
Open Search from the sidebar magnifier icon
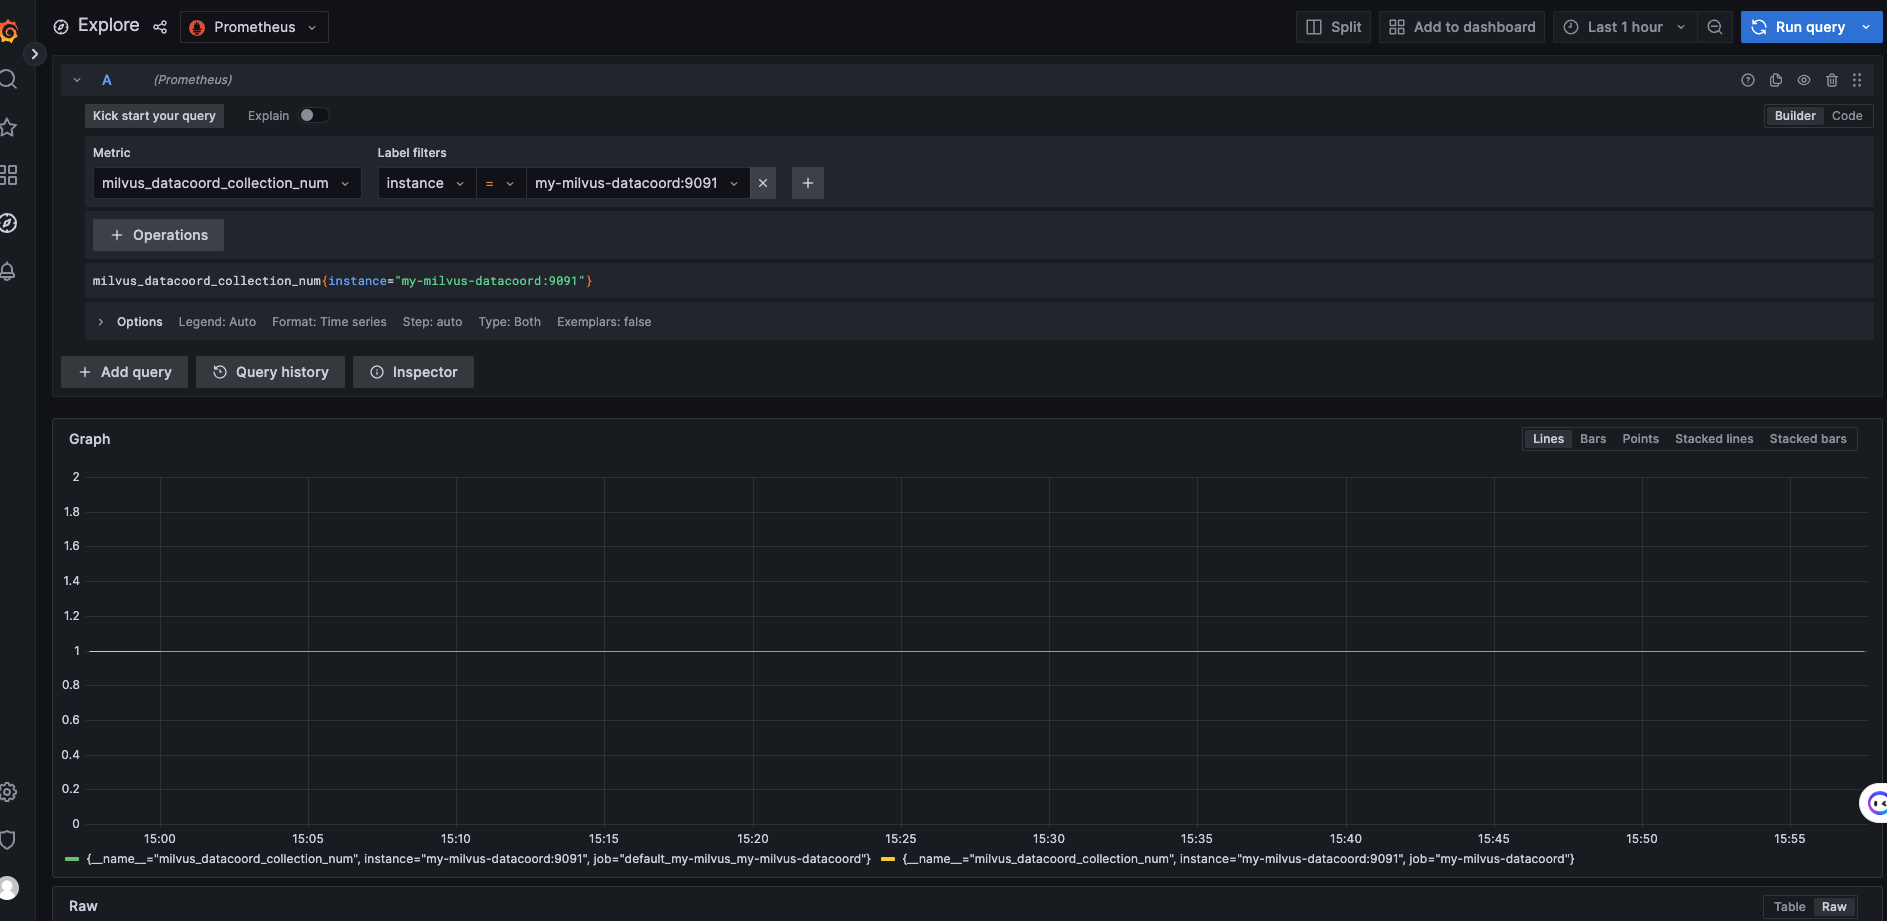10,78
